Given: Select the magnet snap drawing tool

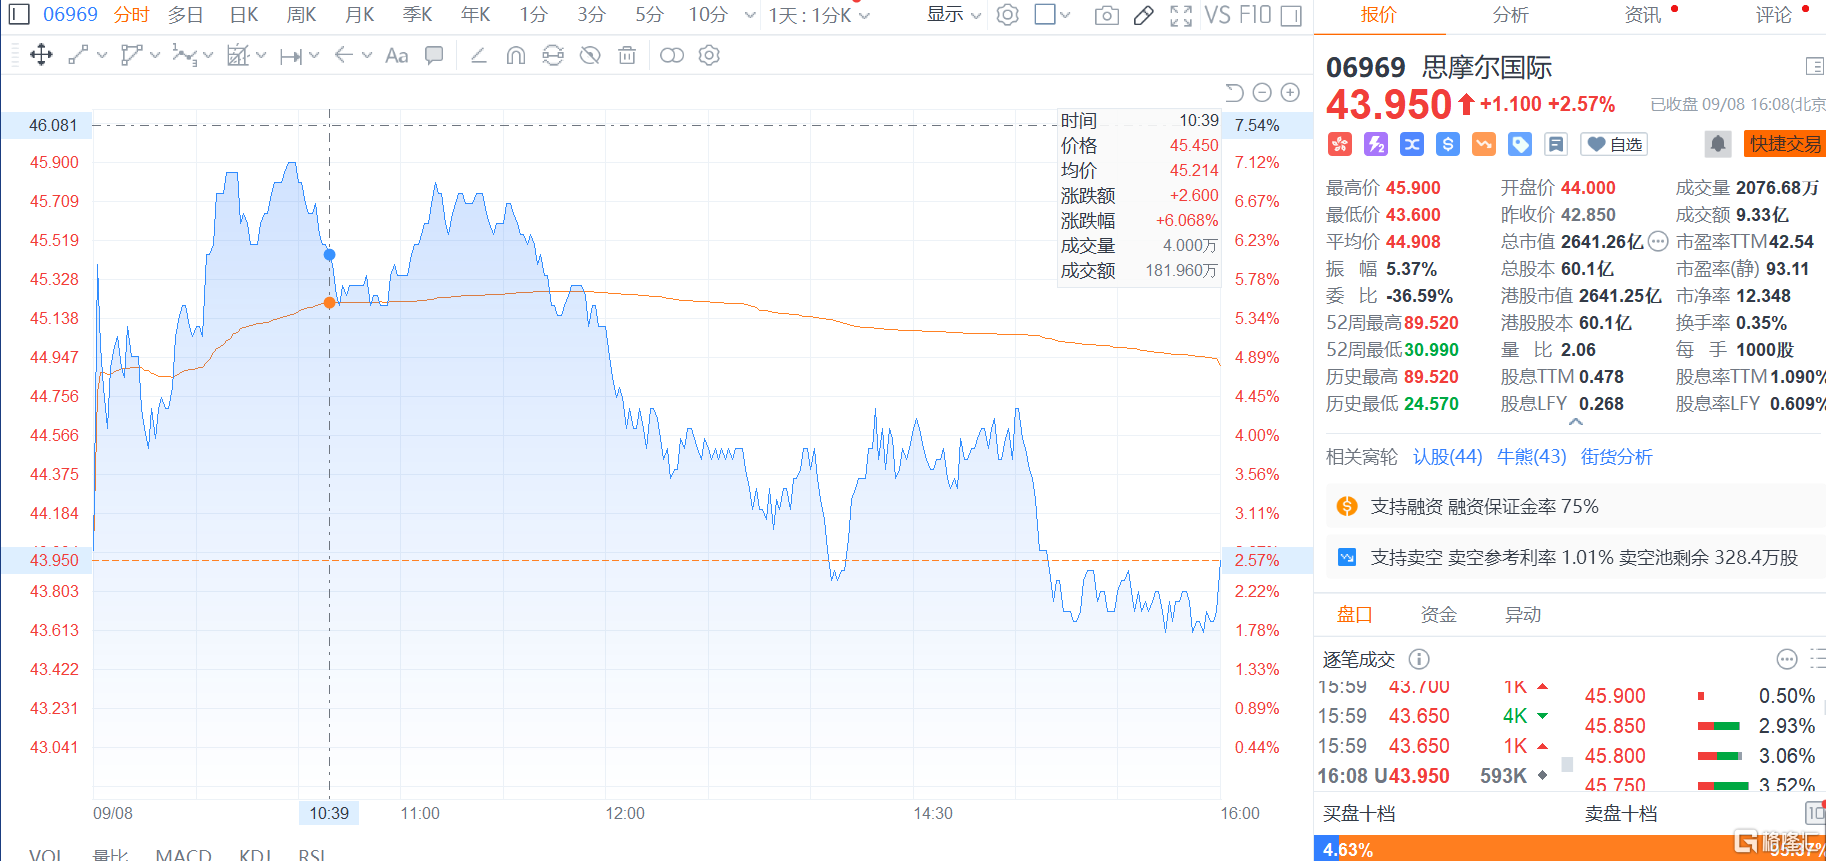Looking at the screenshot, I should [x=516, y=56].
